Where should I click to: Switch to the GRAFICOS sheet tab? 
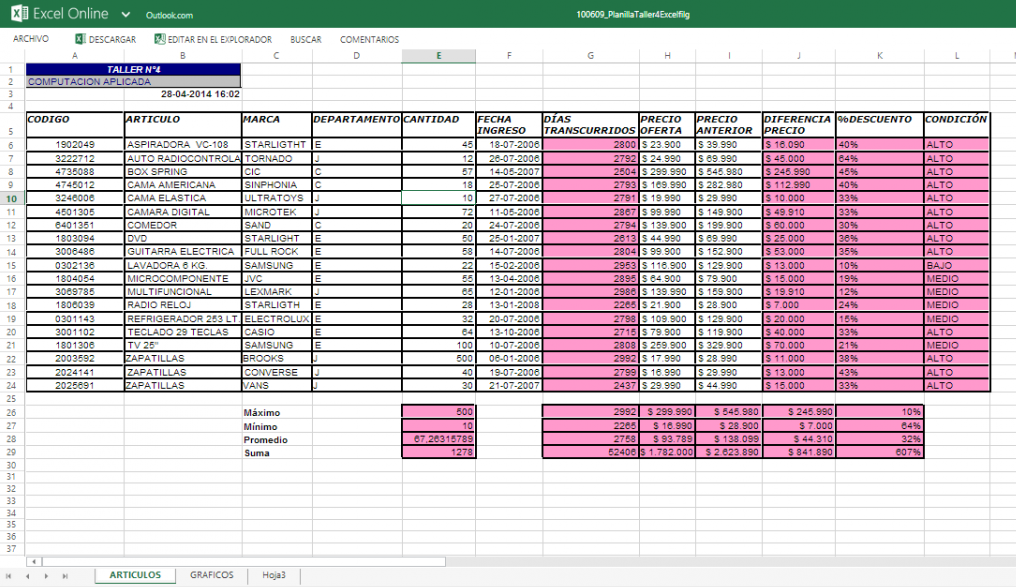click(x=211, y=575)
